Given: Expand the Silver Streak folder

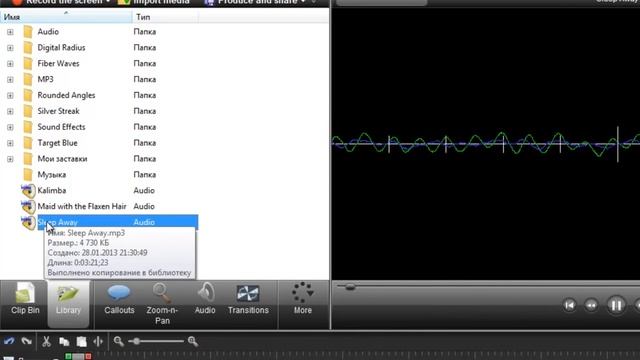Looking at the screenshot, I should 10,111.
